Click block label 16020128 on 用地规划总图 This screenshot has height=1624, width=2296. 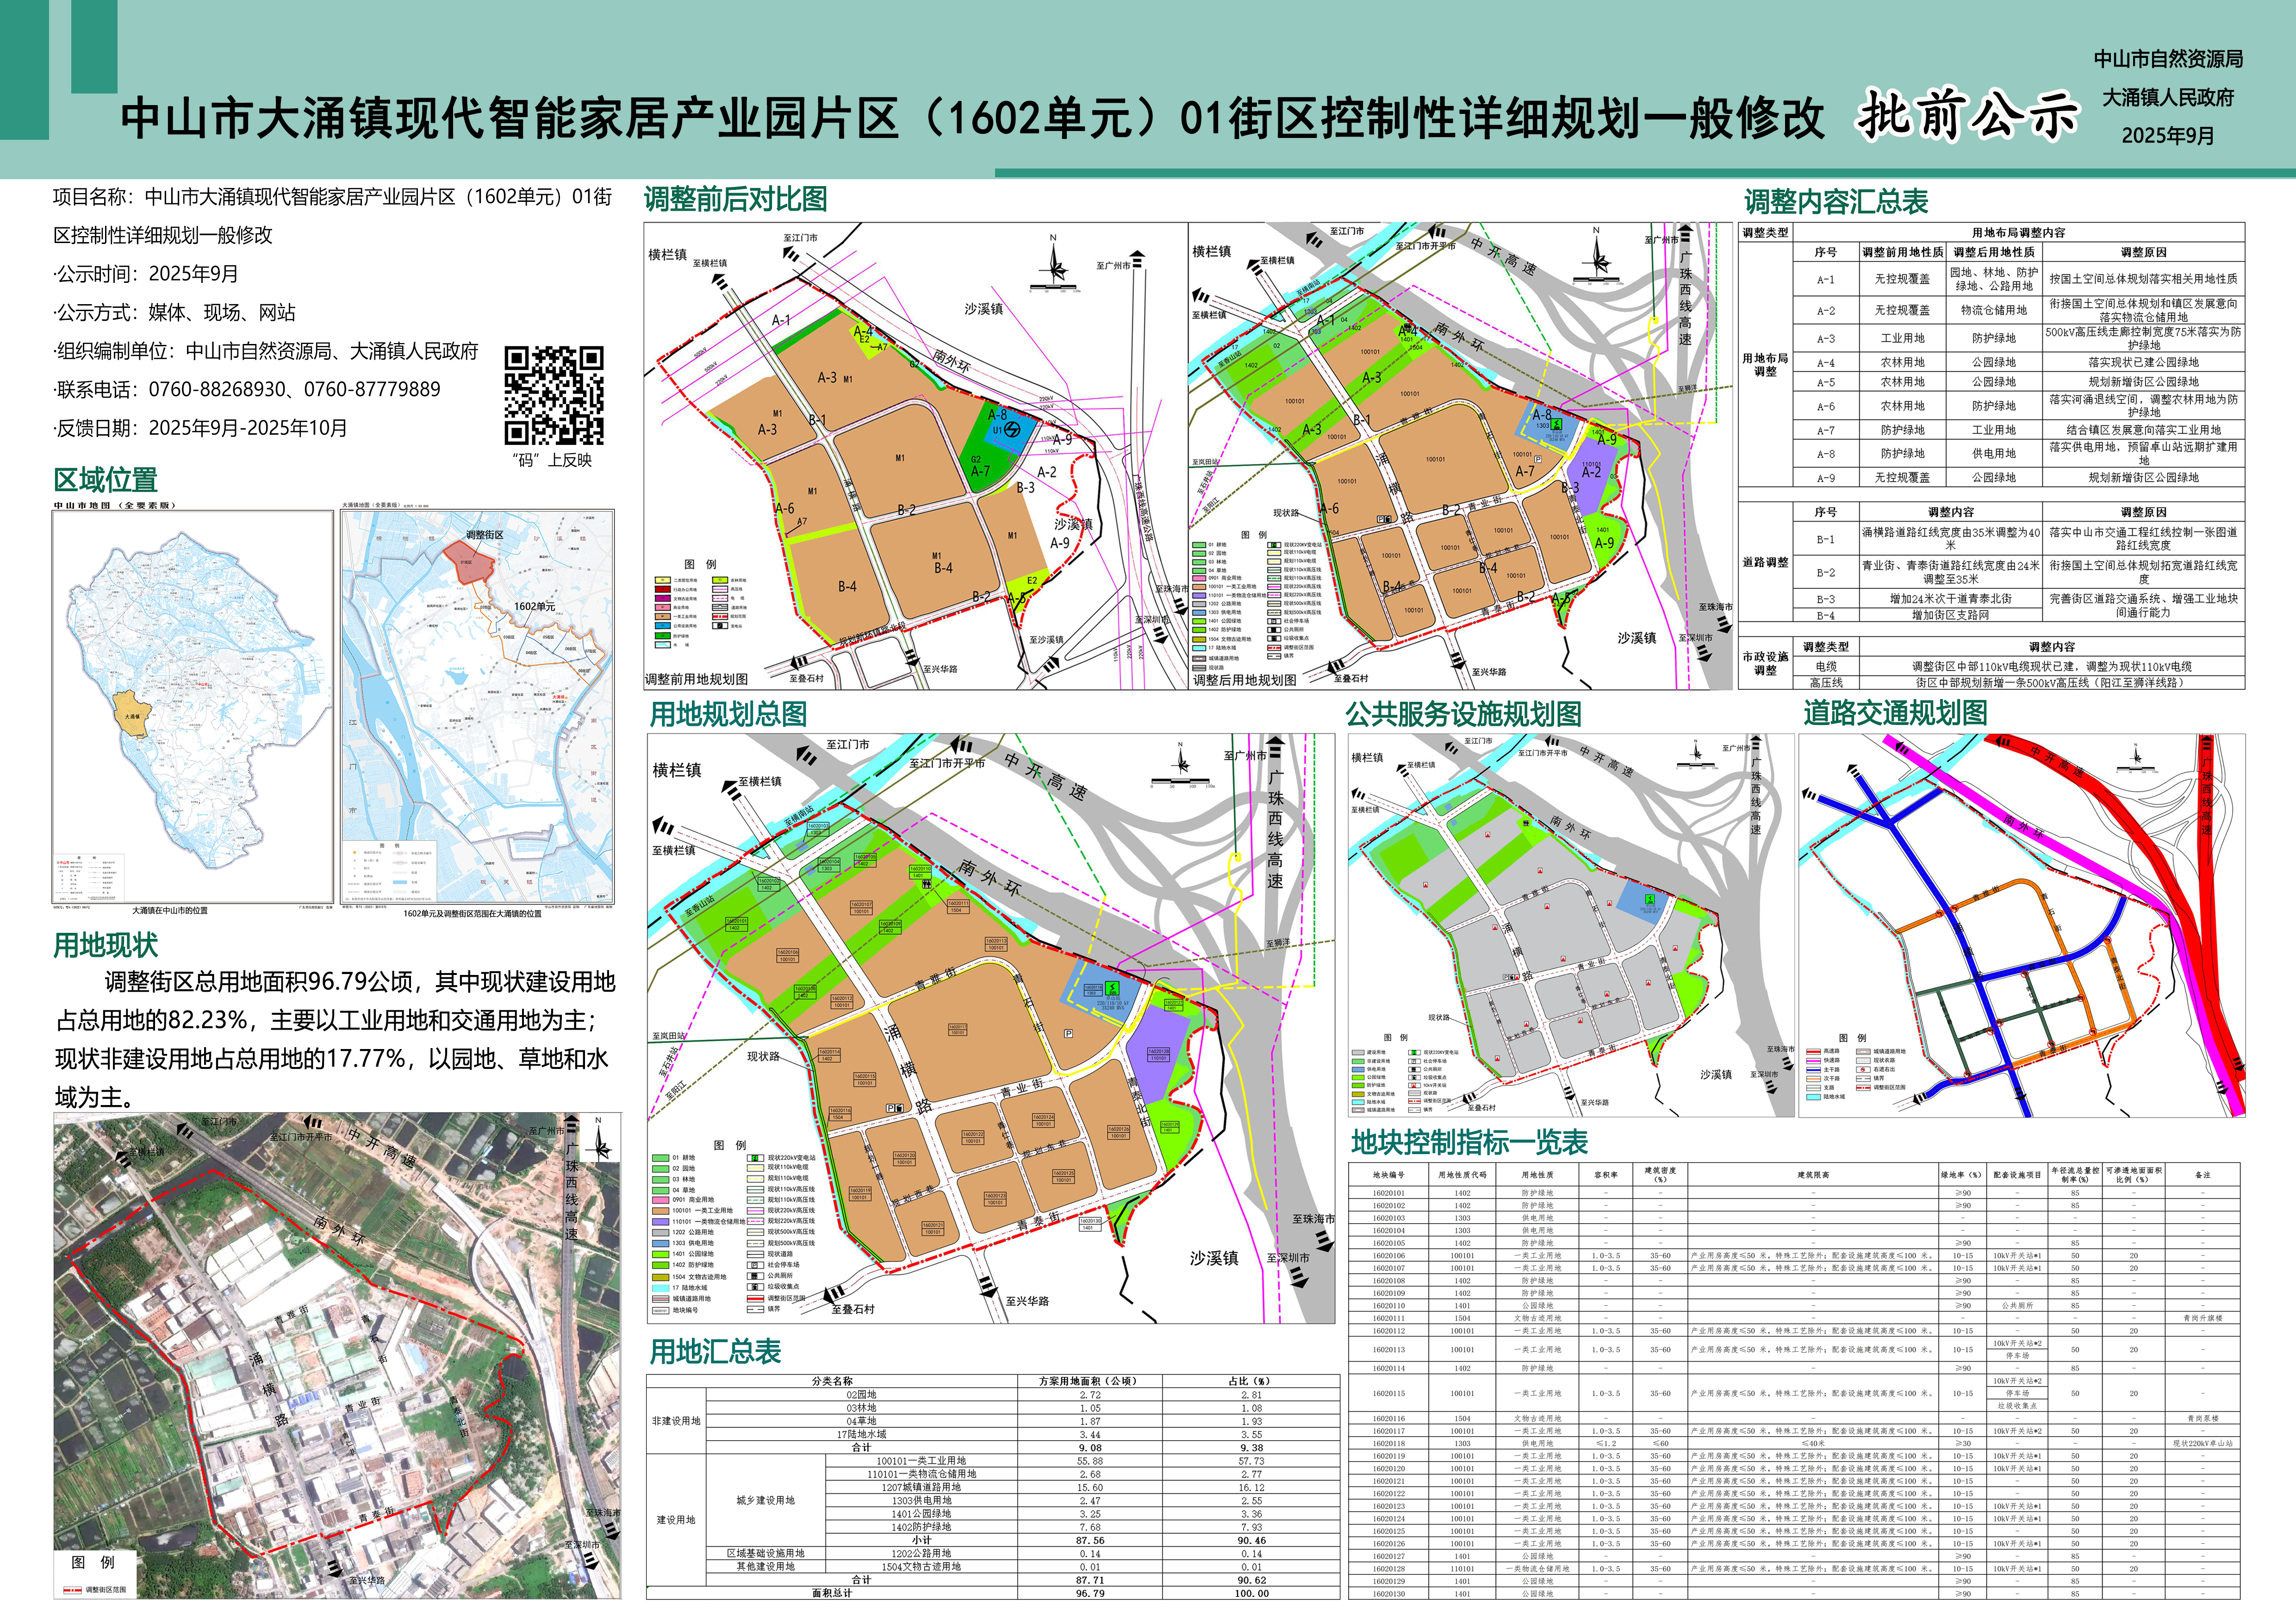pyautogui.click(x=1158, y=1051)
